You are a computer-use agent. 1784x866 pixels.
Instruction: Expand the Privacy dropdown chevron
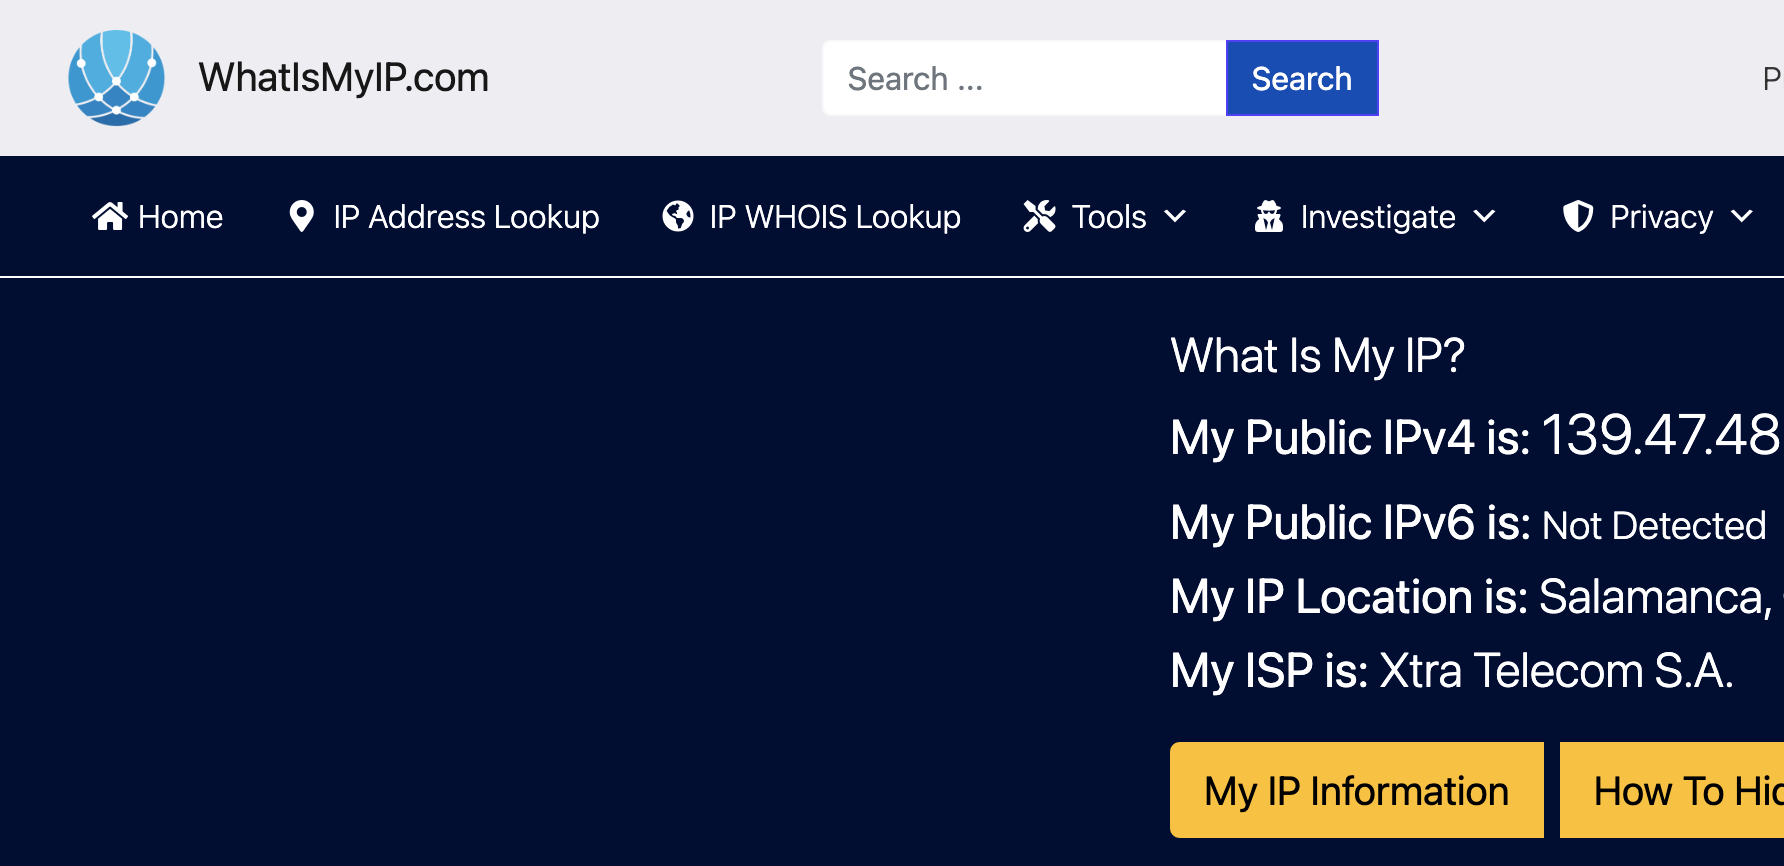(x=1742, y=216)
